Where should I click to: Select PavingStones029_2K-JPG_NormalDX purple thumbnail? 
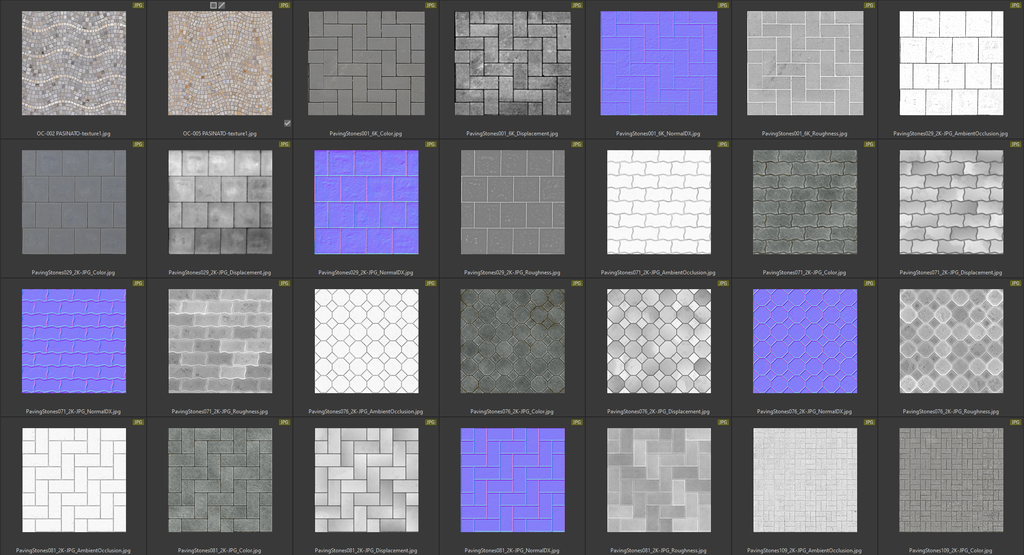click(366, 201)
